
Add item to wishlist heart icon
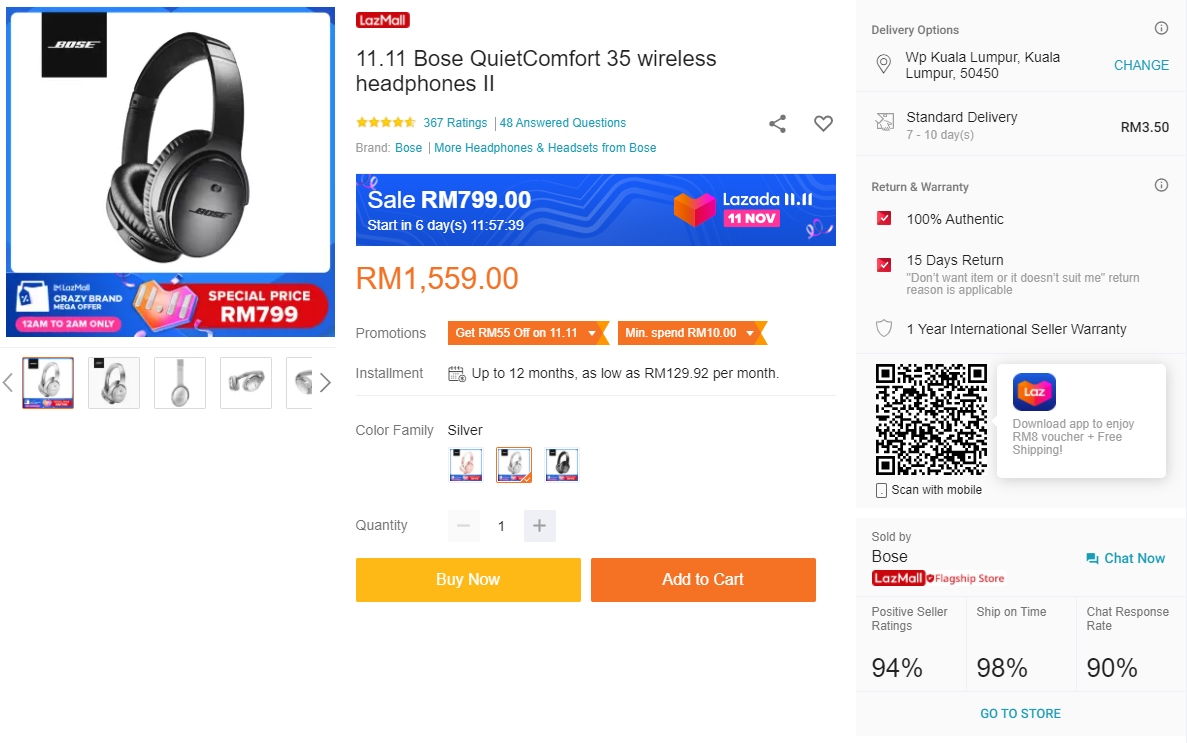pos(823,124)
